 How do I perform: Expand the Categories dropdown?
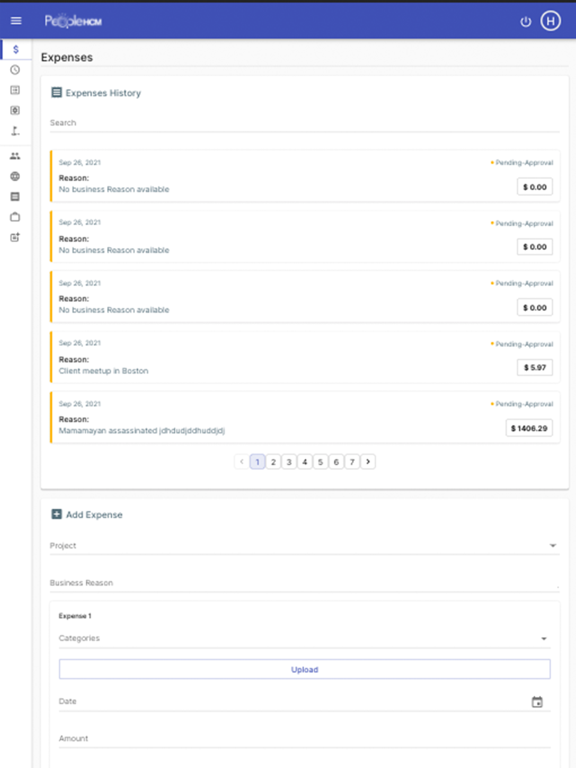544,639
